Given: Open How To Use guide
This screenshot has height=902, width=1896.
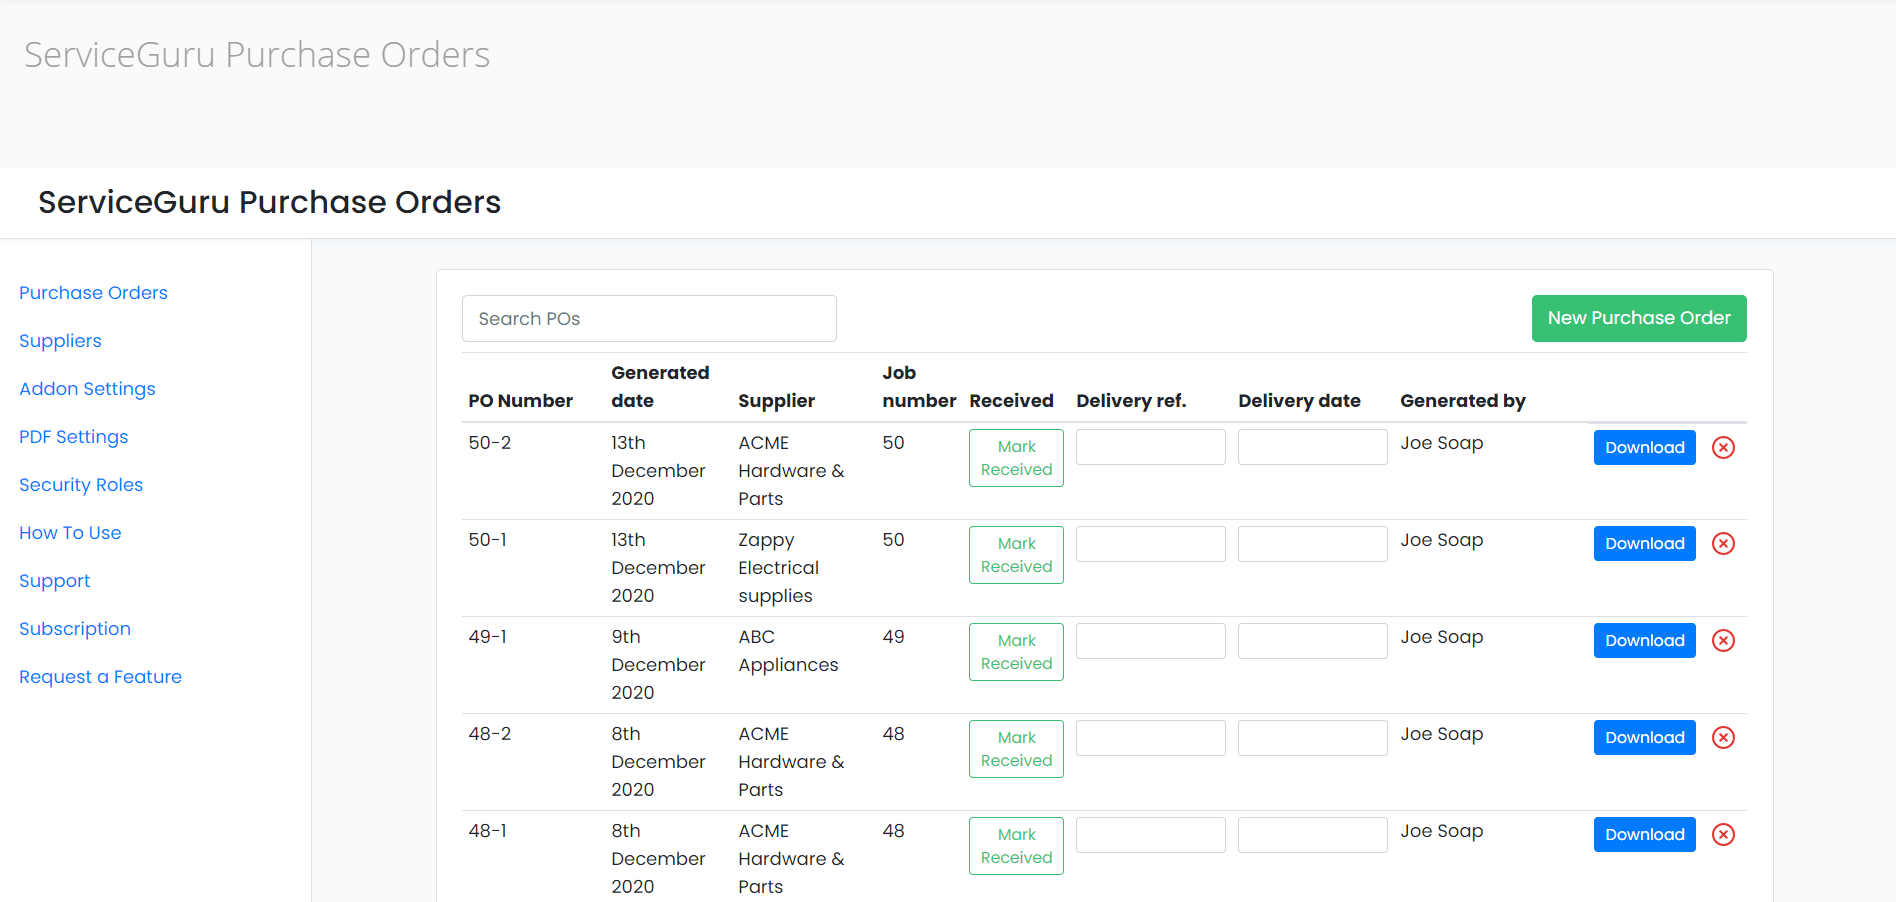Looking at the screenshot, I should (70, 533).
